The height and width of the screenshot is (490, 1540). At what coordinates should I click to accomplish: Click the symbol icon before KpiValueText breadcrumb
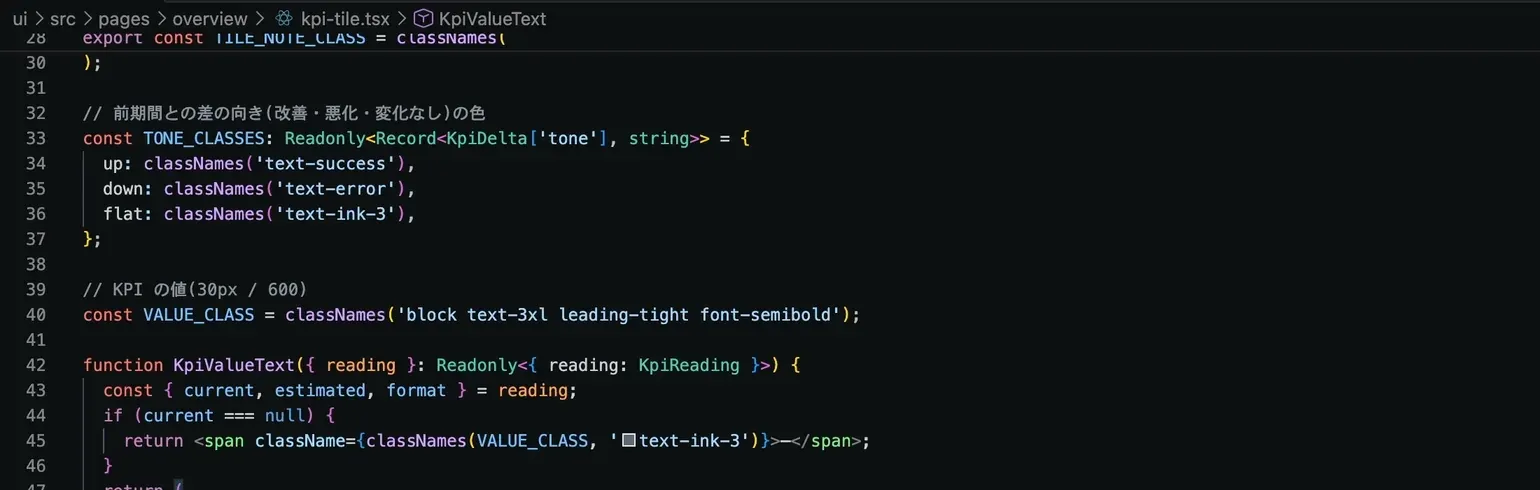point(423,18)
